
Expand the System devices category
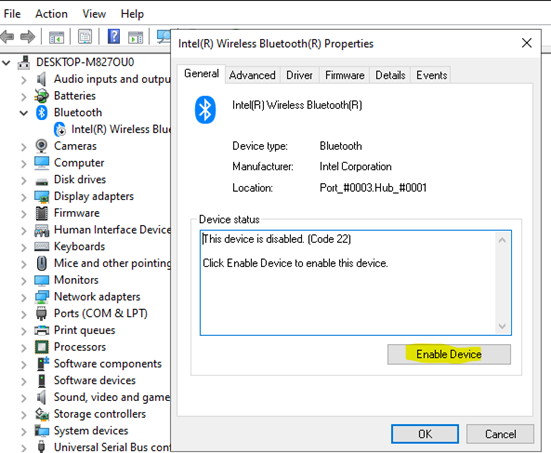coord(24,432)
